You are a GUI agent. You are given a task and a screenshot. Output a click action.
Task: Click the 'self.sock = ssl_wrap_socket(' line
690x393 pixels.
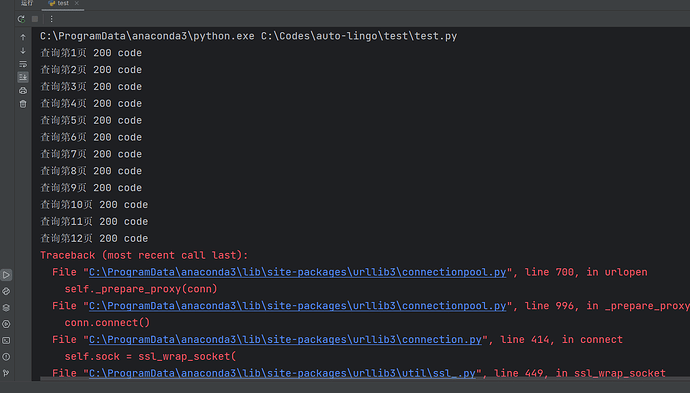(x=150, y=356)
